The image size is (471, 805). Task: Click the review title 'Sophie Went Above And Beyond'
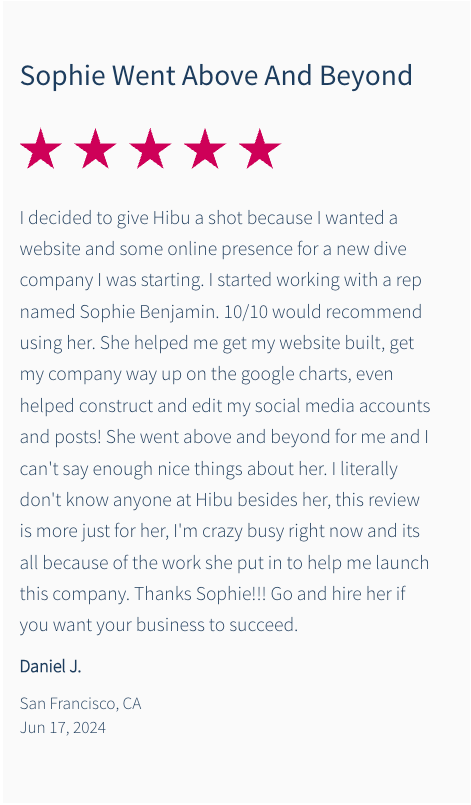coord(216,76)
